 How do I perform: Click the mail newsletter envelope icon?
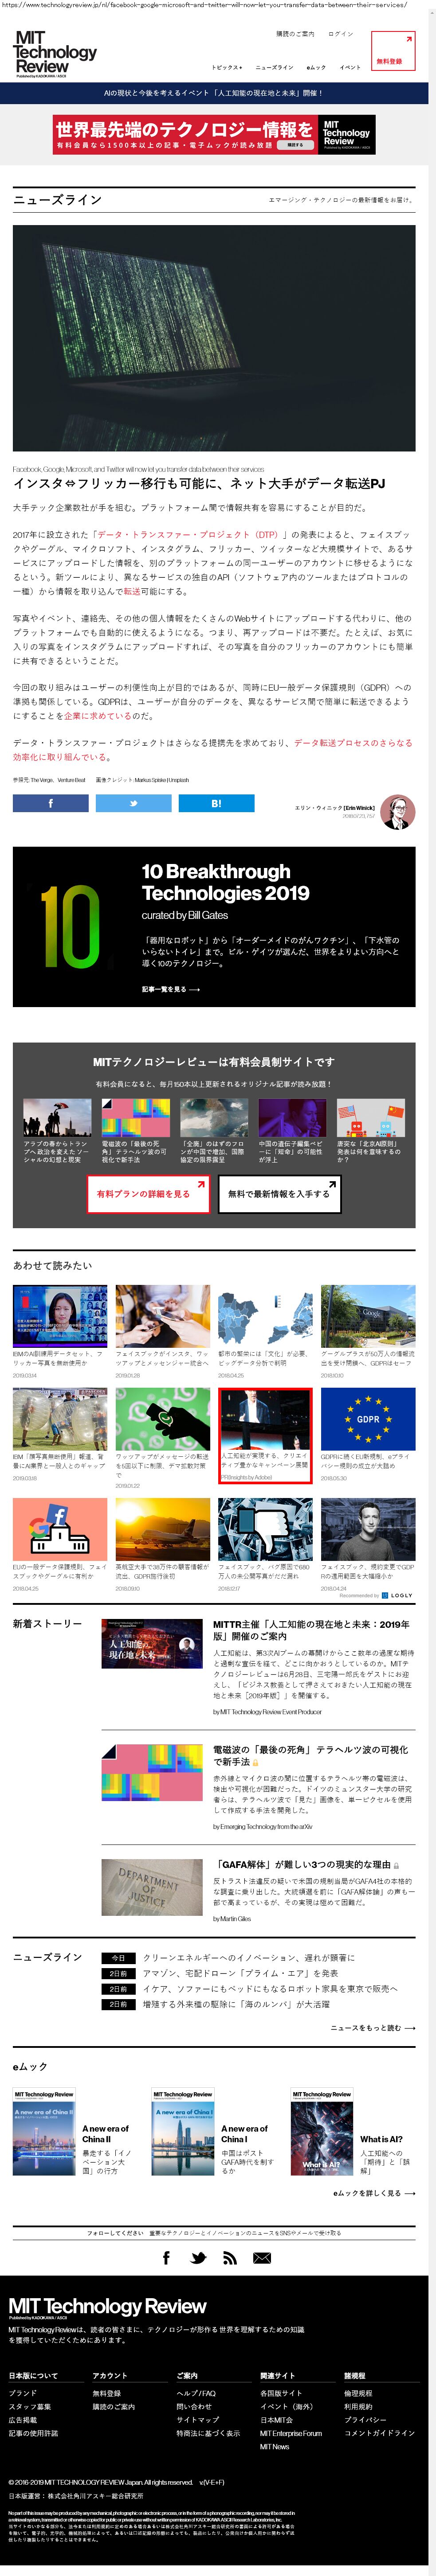click(x=262, y=2257)
